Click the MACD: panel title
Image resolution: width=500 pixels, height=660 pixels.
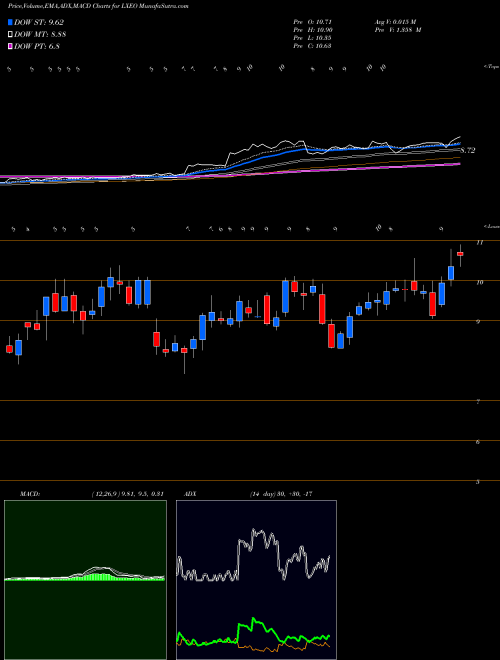29,494
